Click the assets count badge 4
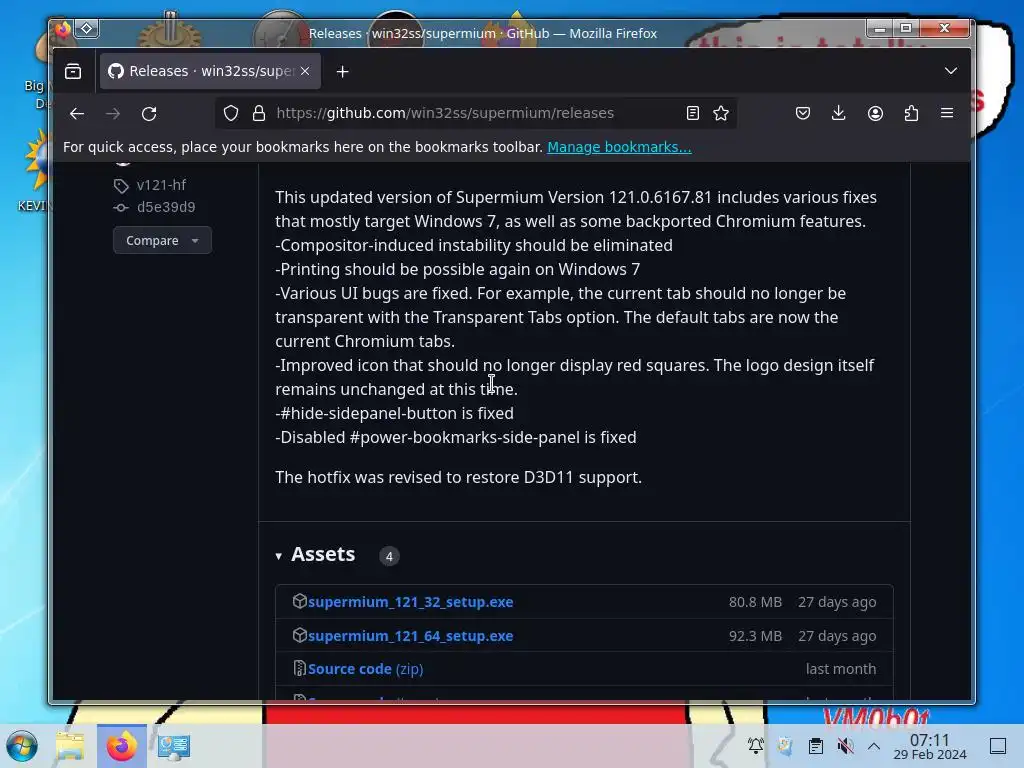 (x=389, y=556)
